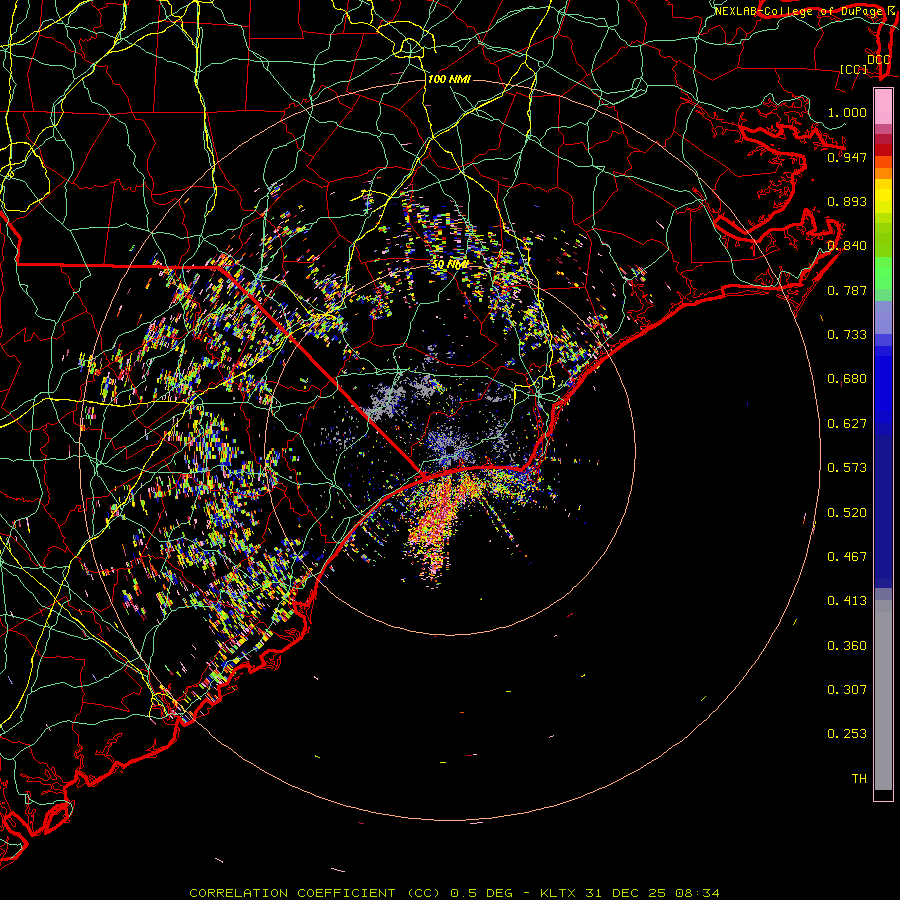900x900 pixels.
Task: Click the [CC] label above the legend
Action: 854,69
